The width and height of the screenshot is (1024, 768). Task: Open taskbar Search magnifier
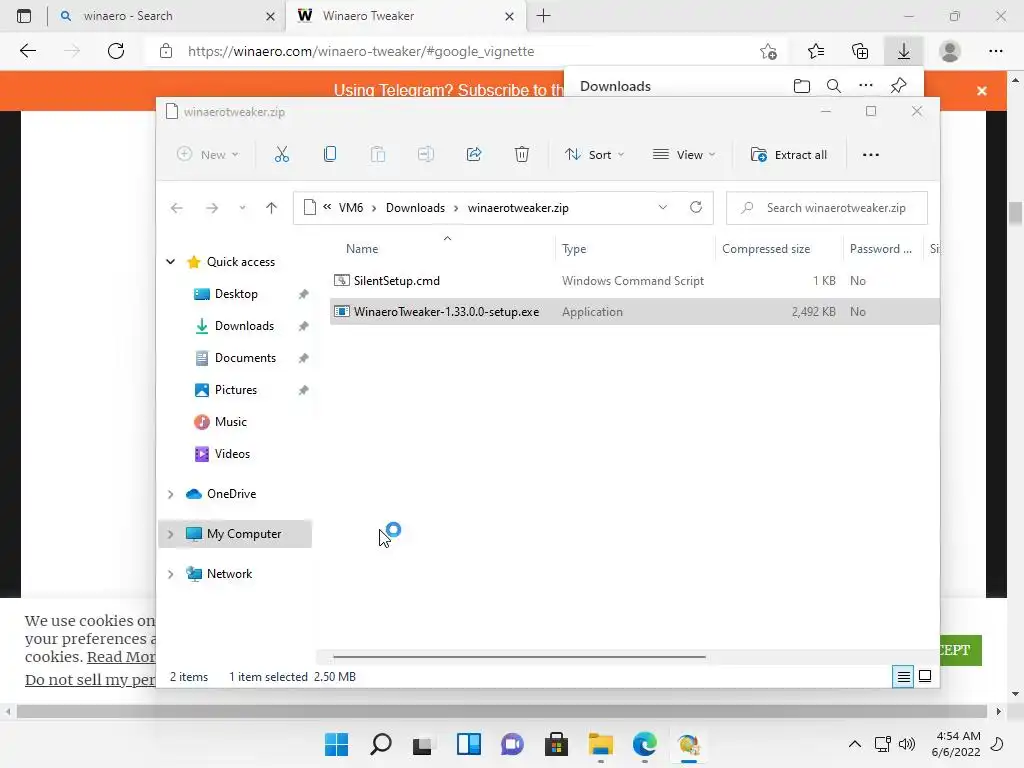point(381,744)
